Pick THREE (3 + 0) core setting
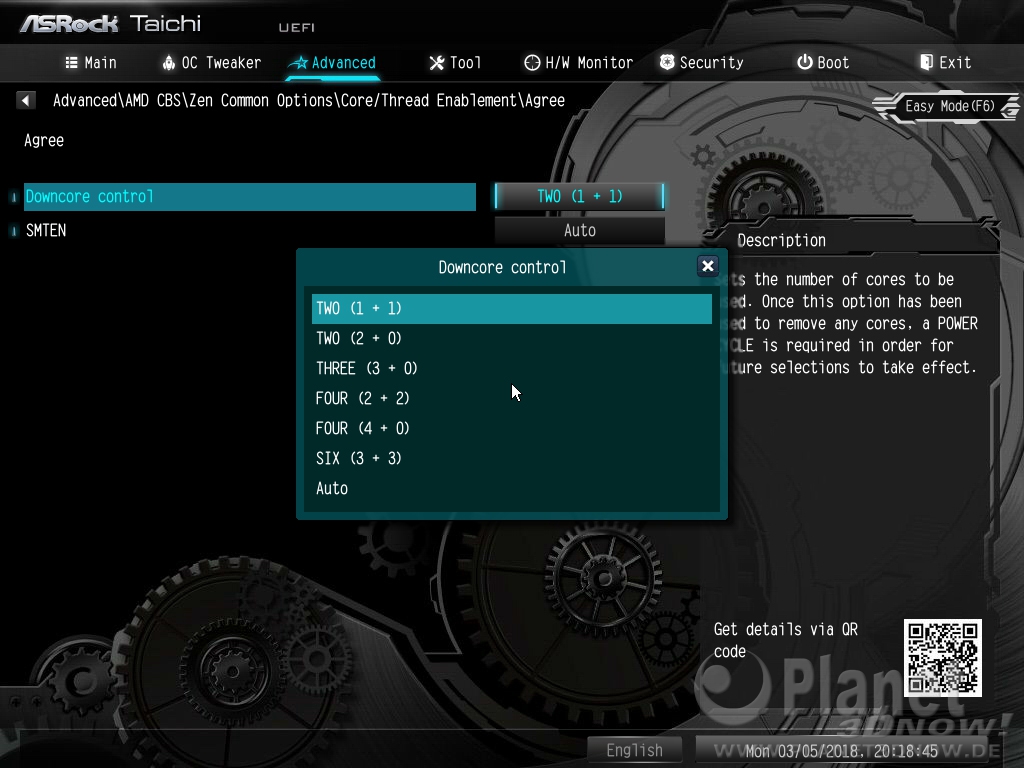1024x768 pixels. coord(511,368)
